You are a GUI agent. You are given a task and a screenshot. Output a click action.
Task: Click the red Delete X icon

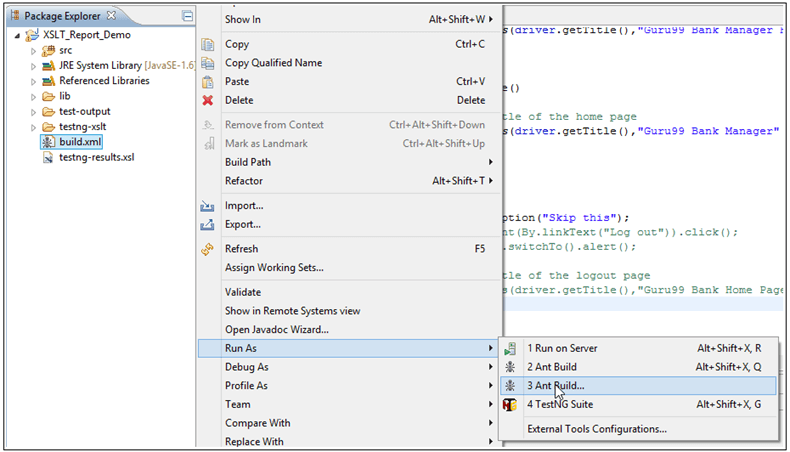208,101
